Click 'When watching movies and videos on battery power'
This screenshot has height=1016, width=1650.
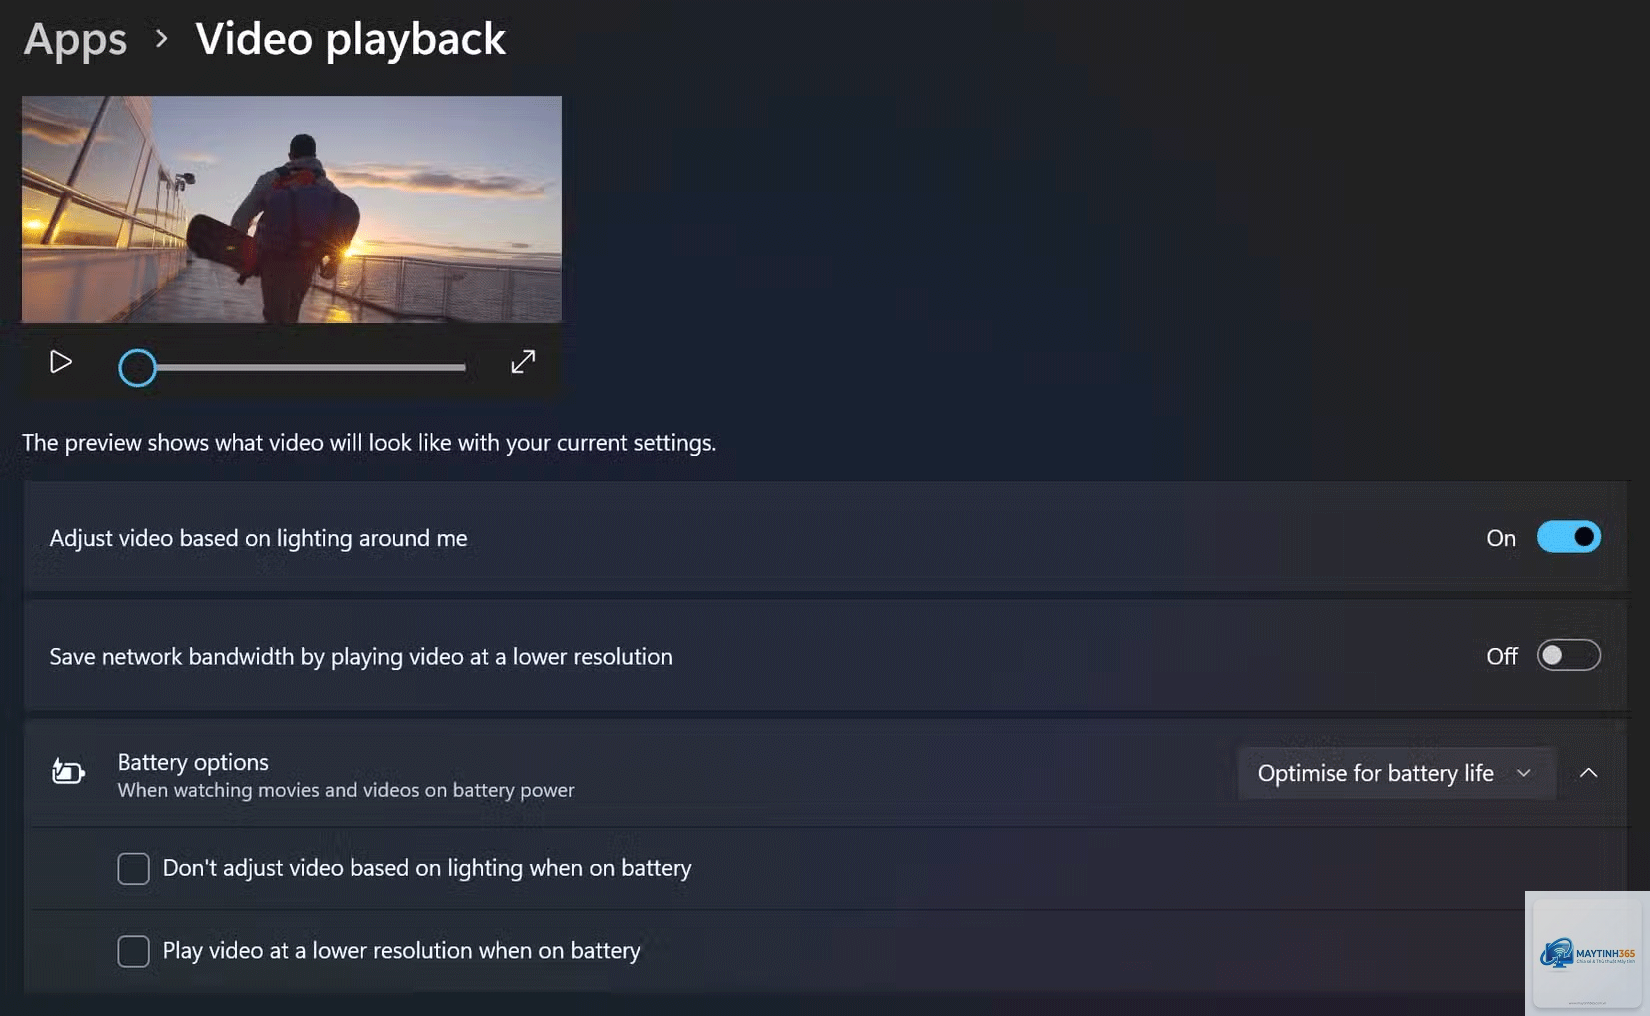point(346,790)
